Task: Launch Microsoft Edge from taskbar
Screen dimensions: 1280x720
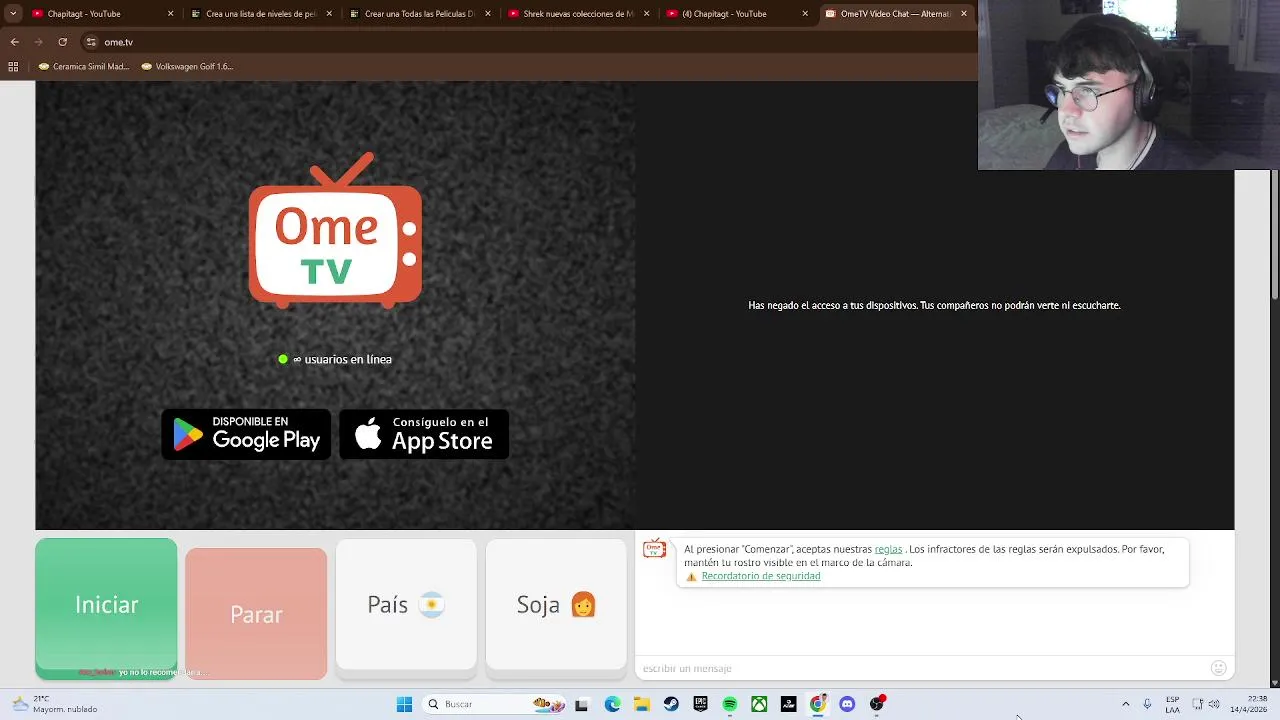Action: [x=612, y=704]
